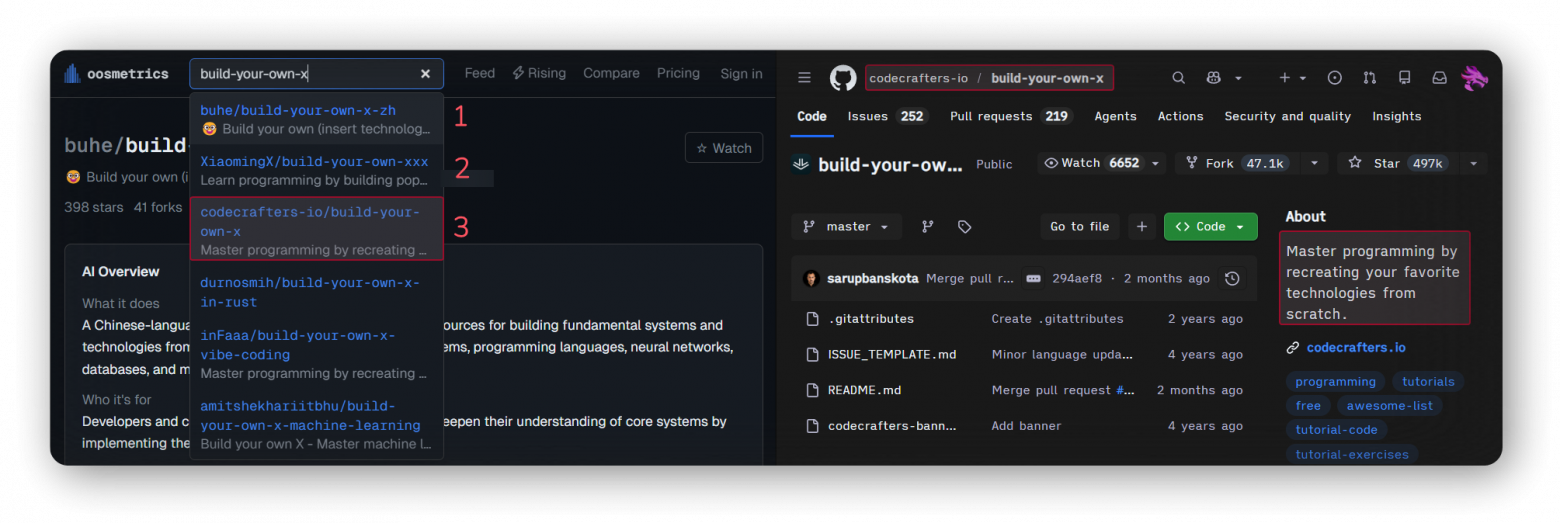Click the awesome-list topic tag
This screenshot has height=523, width=1560.
tap(1389, 406)
